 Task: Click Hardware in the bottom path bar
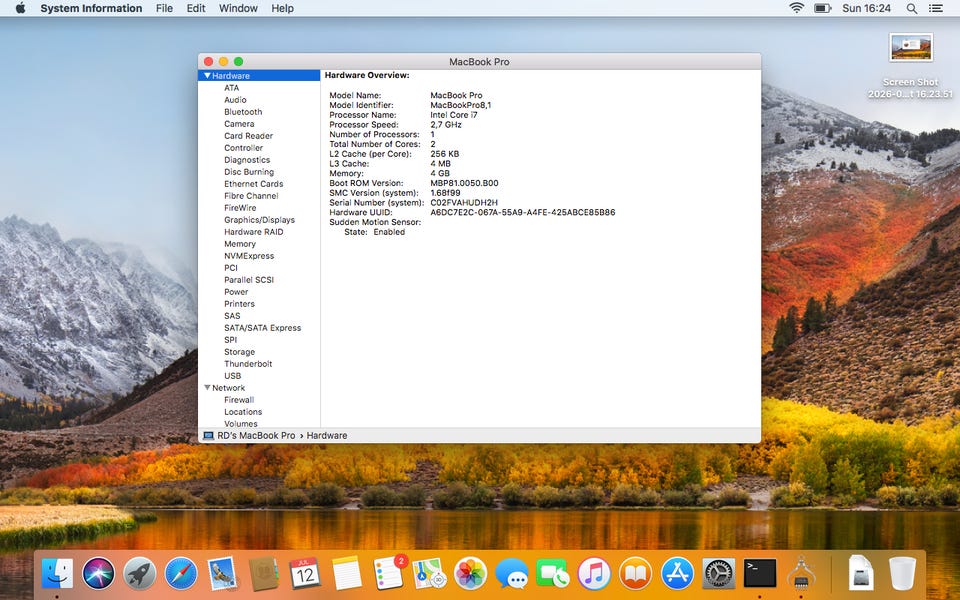(x=326, y=435)
